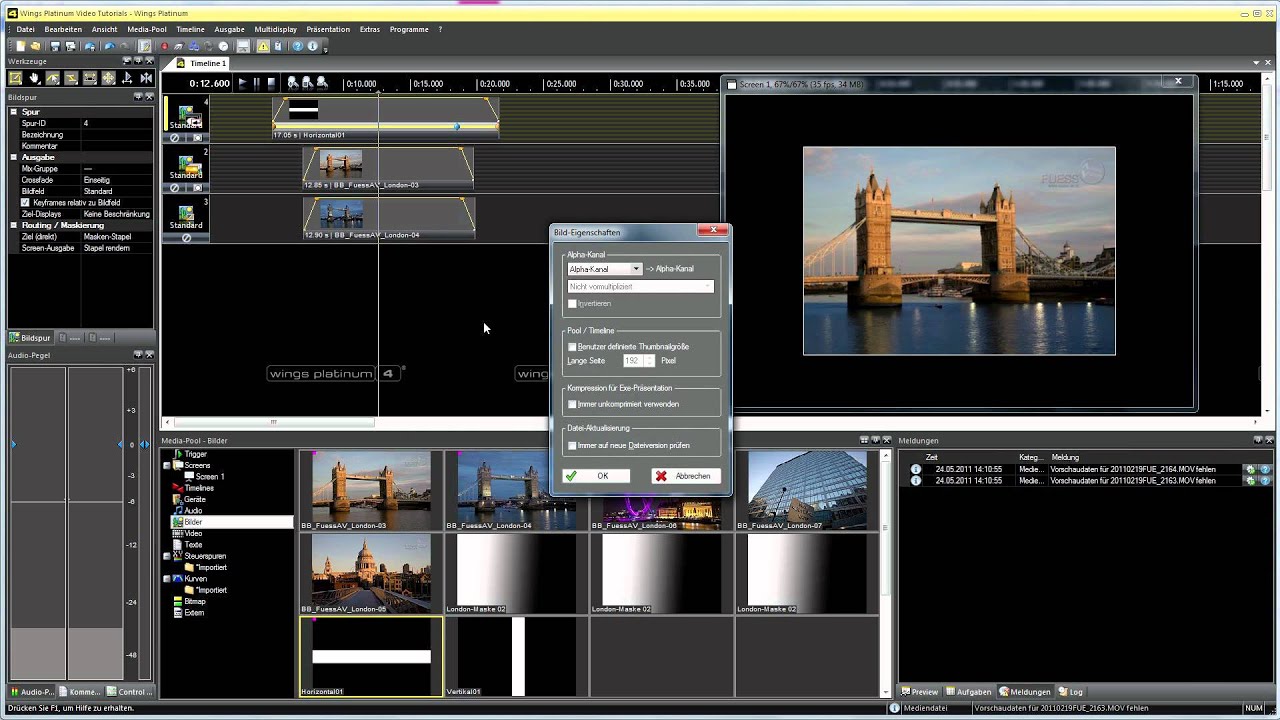Click the blue info icon in the toolbar
The height and width of the screenshot is (720, 1280).
(x=312, y=46)
